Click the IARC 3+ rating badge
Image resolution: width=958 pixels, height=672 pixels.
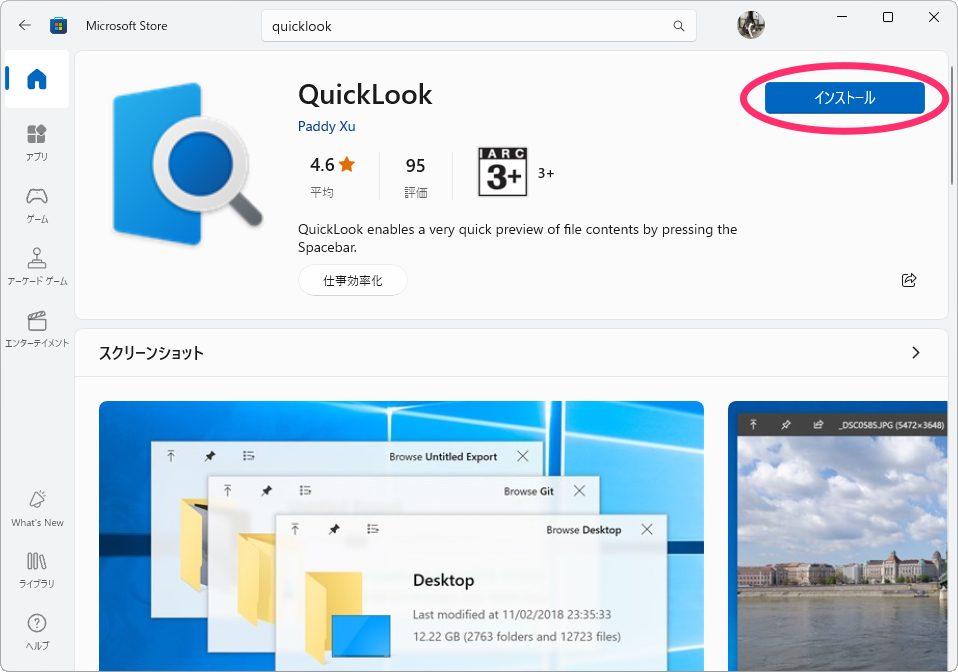click(502, 172)
